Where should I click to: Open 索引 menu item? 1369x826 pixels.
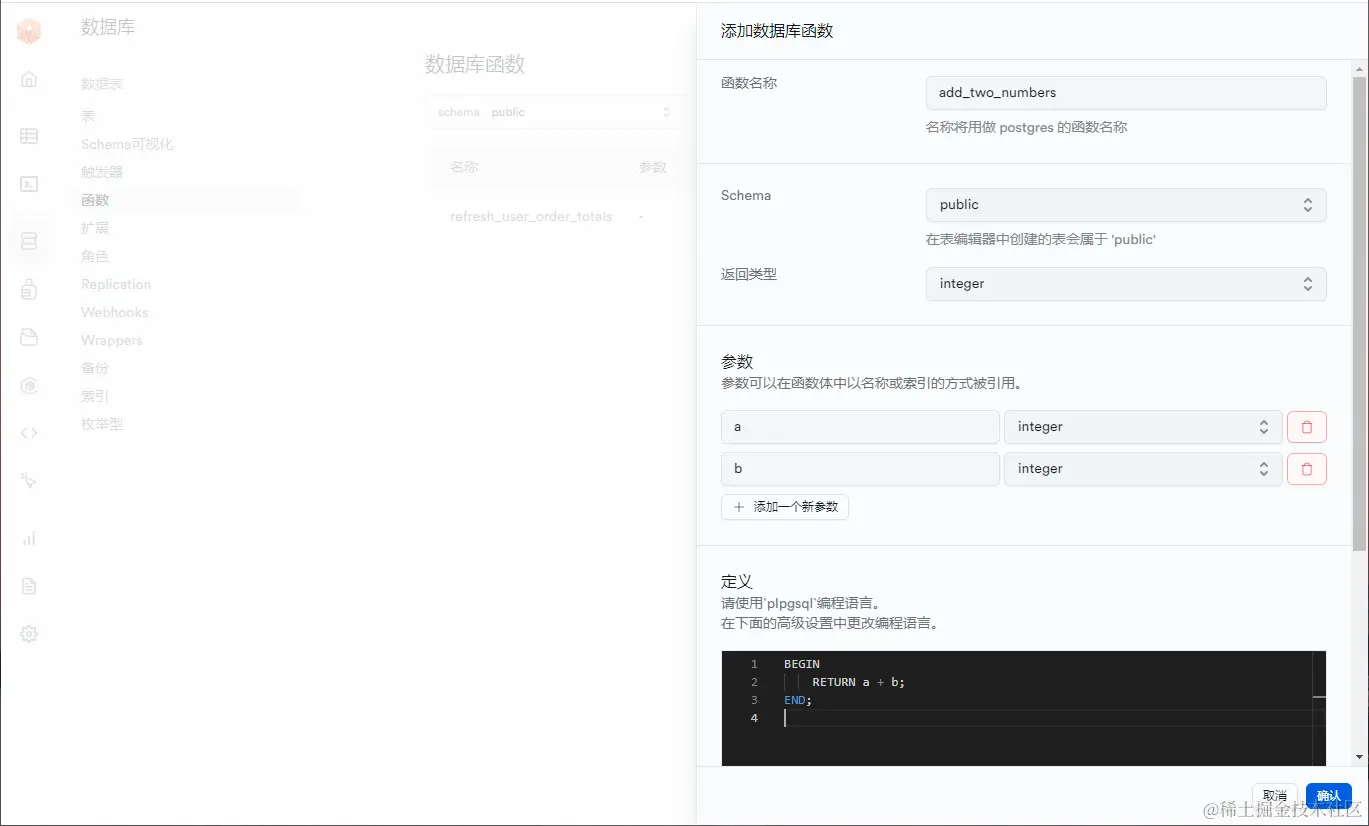pos(95,396)
